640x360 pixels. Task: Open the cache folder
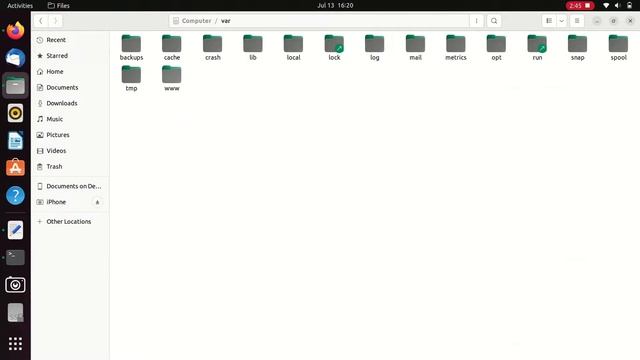(171, 48)
